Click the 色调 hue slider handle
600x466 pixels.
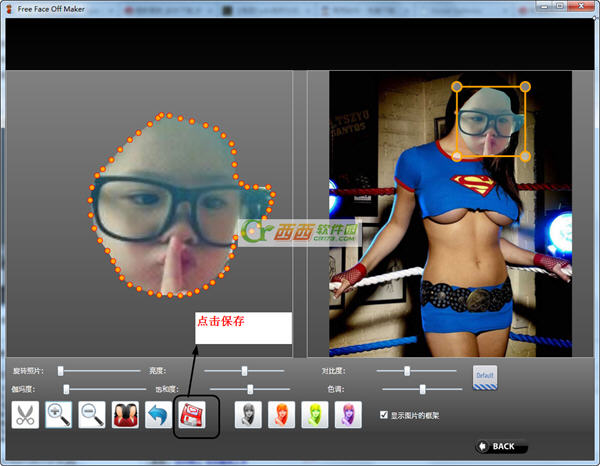[423, 388]
